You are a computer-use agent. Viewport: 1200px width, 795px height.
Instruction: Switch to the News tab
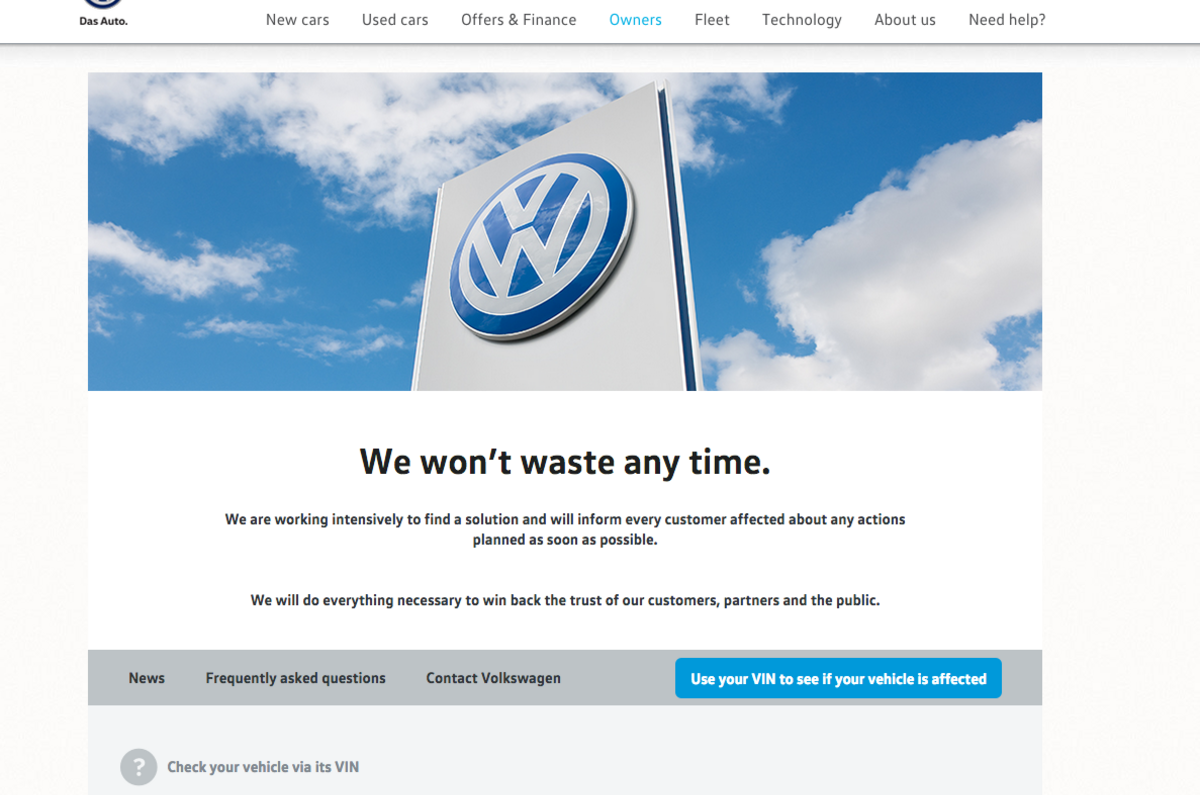(x=146, y=677)
